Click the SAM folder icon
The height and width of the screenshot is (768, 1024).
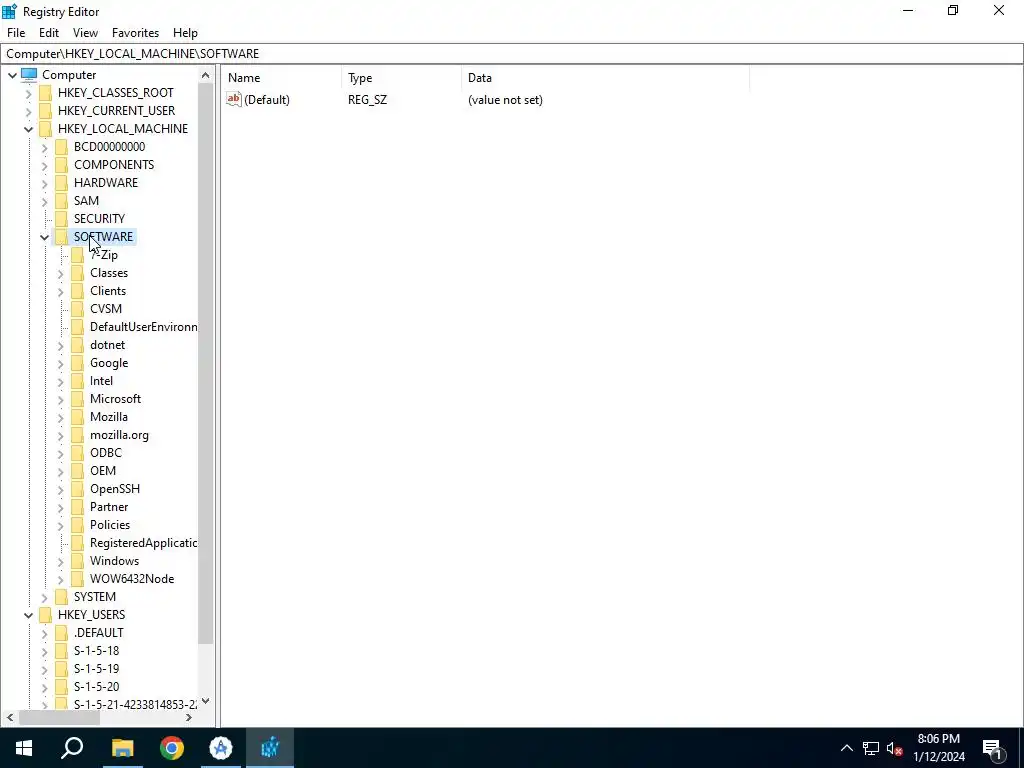[61, 200]
